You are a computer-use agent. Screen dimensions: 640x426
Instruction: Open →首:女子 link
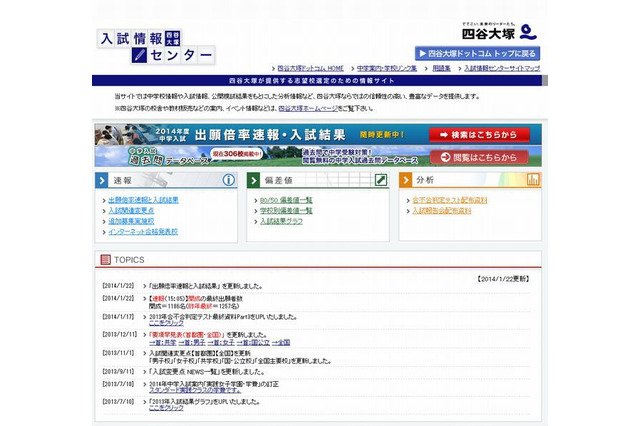pos(221,342)
